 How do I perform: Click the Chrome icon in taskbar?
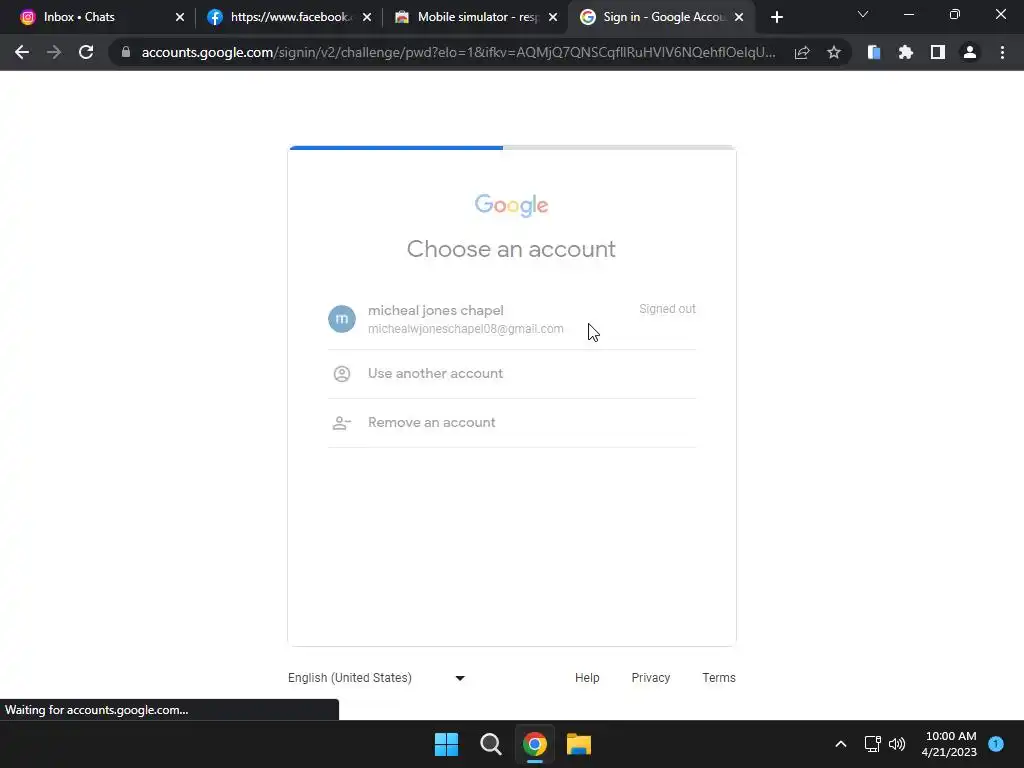pyautogui.click(x=534, y=744)
